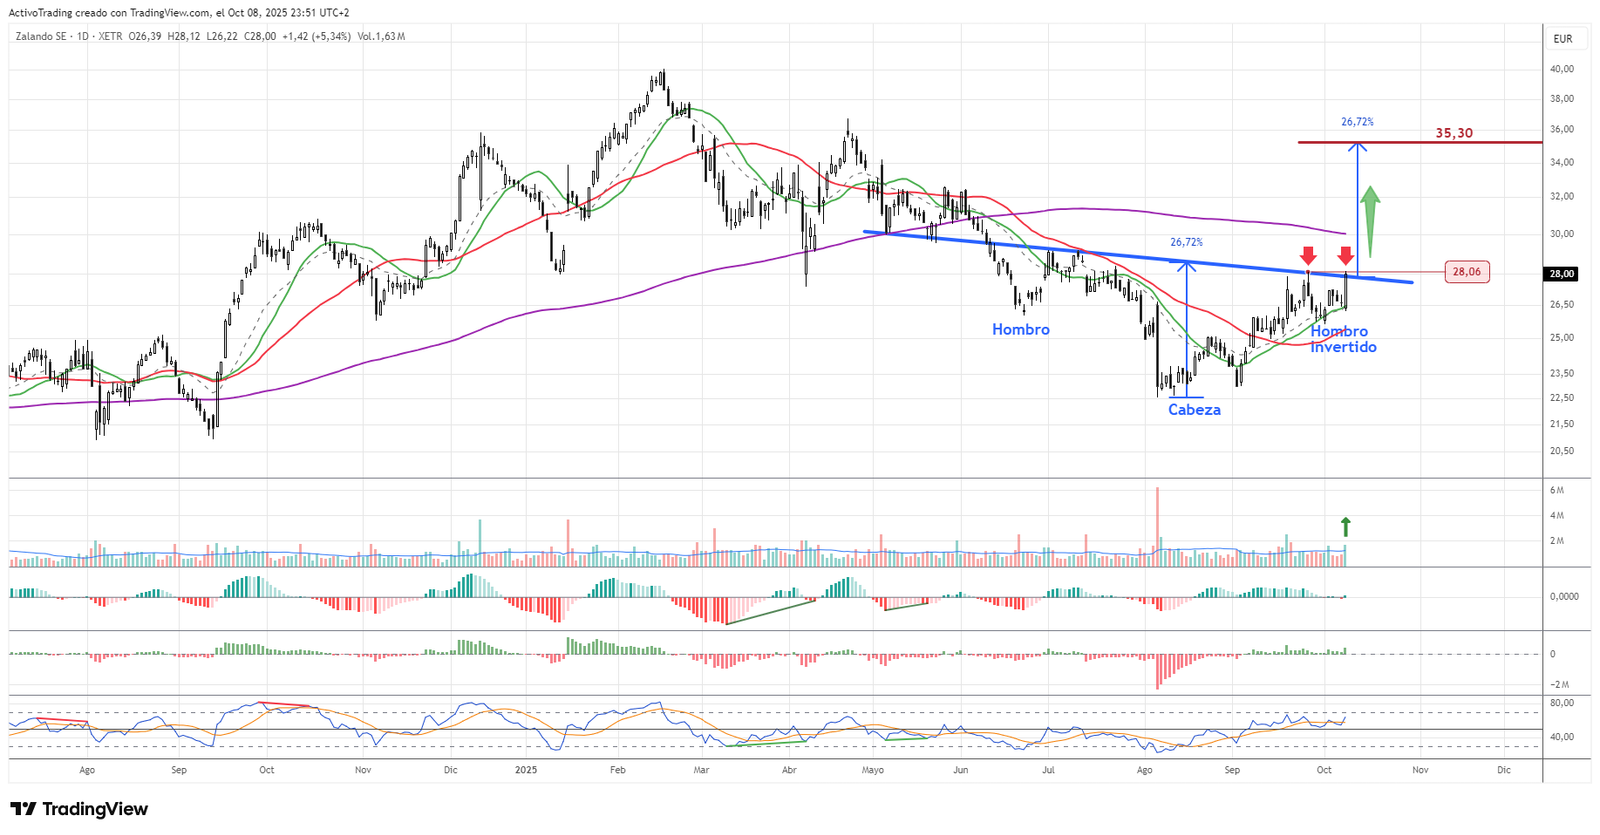Select the red down arrow above the latest candle
The height and width of the screenshot is (835, 1600).
pyautogui.click(x=1346, y=256)
